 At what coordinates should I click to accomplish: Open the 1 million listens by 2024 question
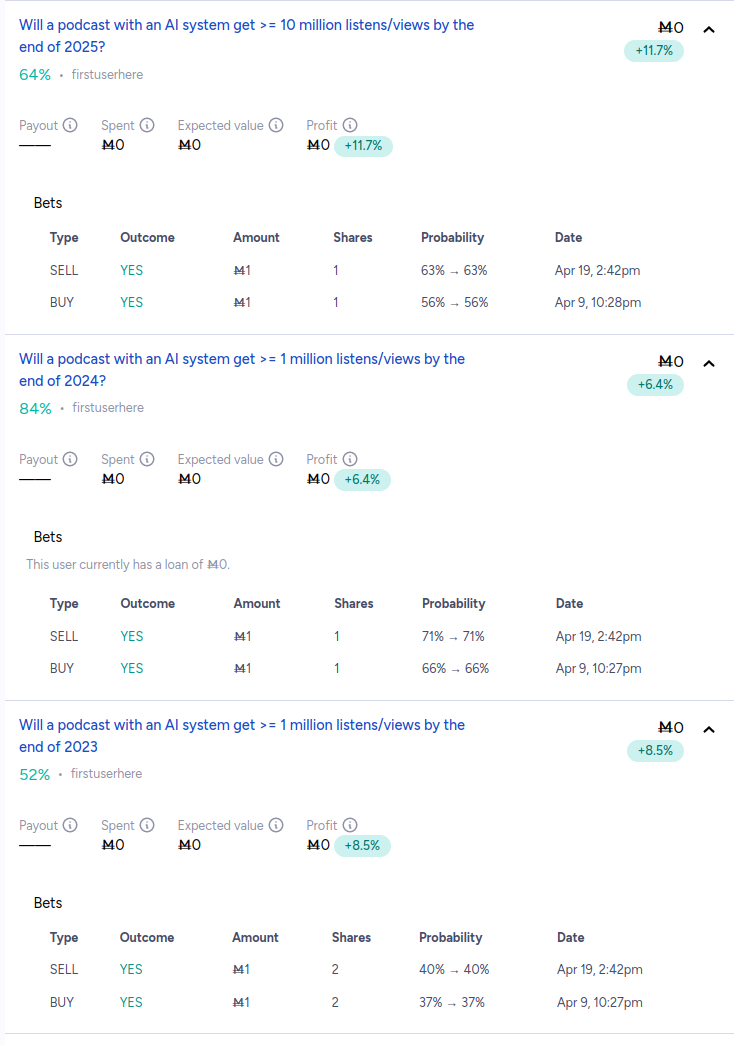(242, 369)
